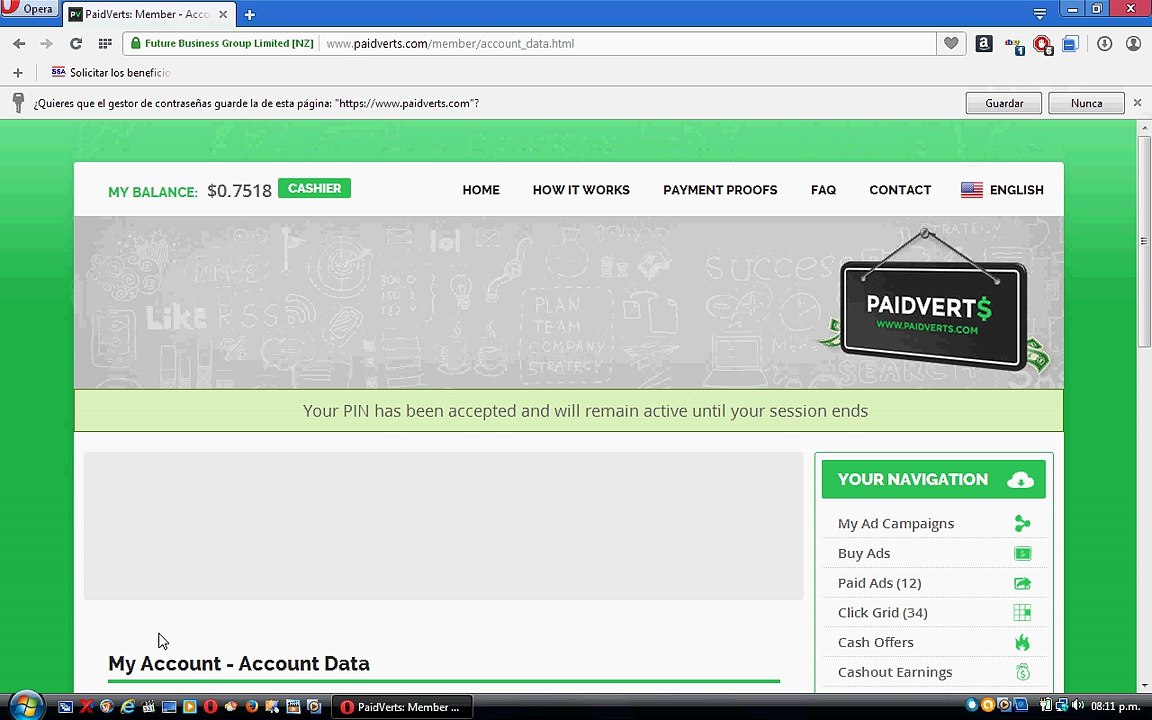The height and width of the screenshot is (720, 1152).
Task: Click the blue tabs extension icon
Action: (1070, 44)
